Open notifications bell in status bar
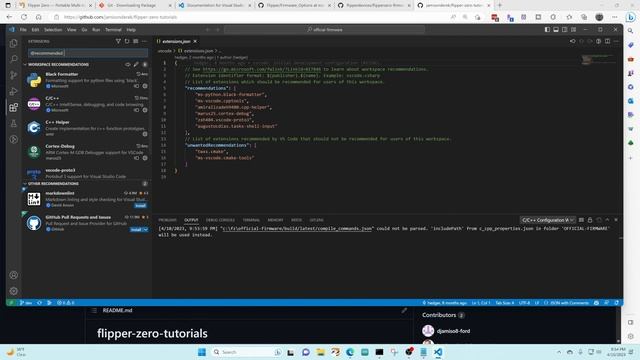 (617, 303)
